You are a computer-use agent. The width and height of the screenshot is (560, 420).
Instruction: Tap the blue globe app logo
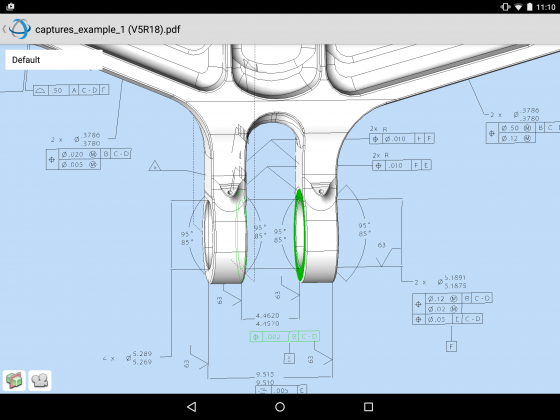[20, 29]
